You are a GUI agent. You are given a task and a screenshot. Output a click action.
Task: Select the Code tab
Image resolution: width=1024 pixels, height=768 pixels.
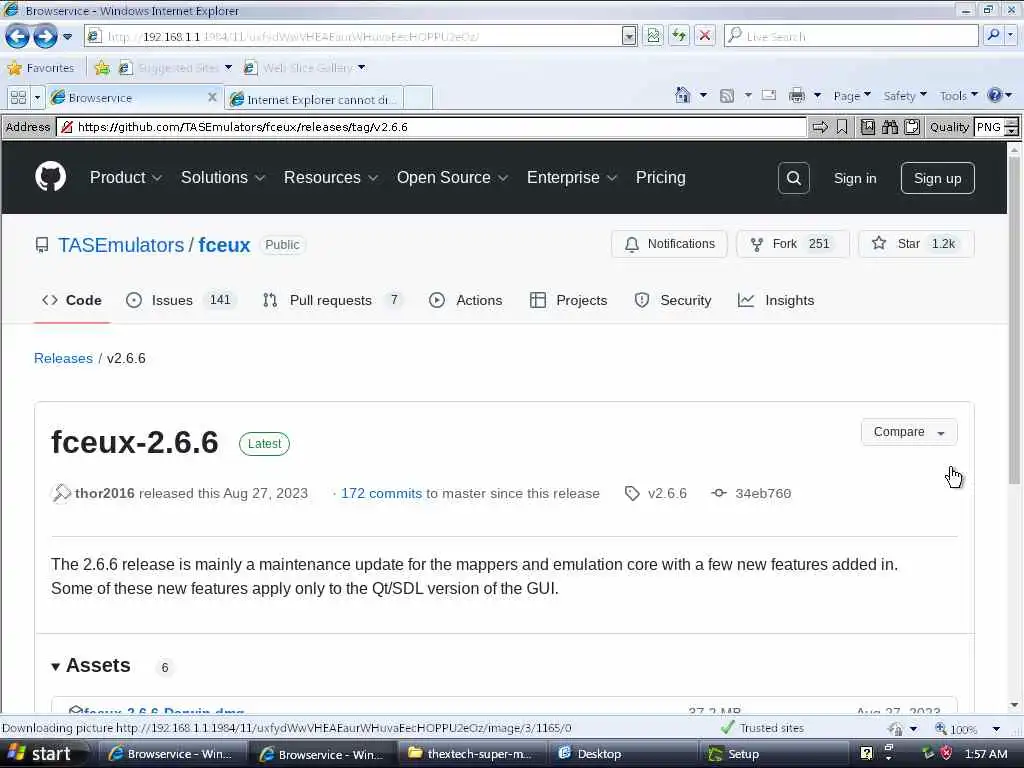point(72,300)
